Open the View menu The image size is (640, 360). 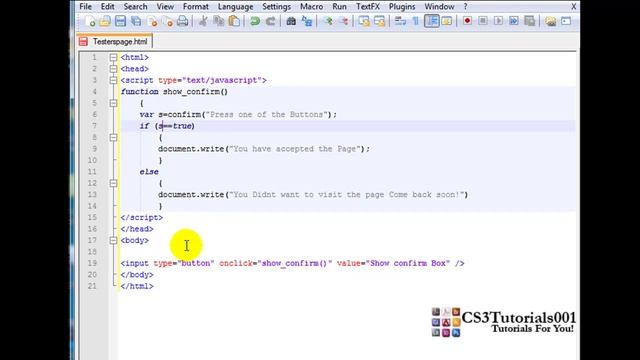(165, 7)
